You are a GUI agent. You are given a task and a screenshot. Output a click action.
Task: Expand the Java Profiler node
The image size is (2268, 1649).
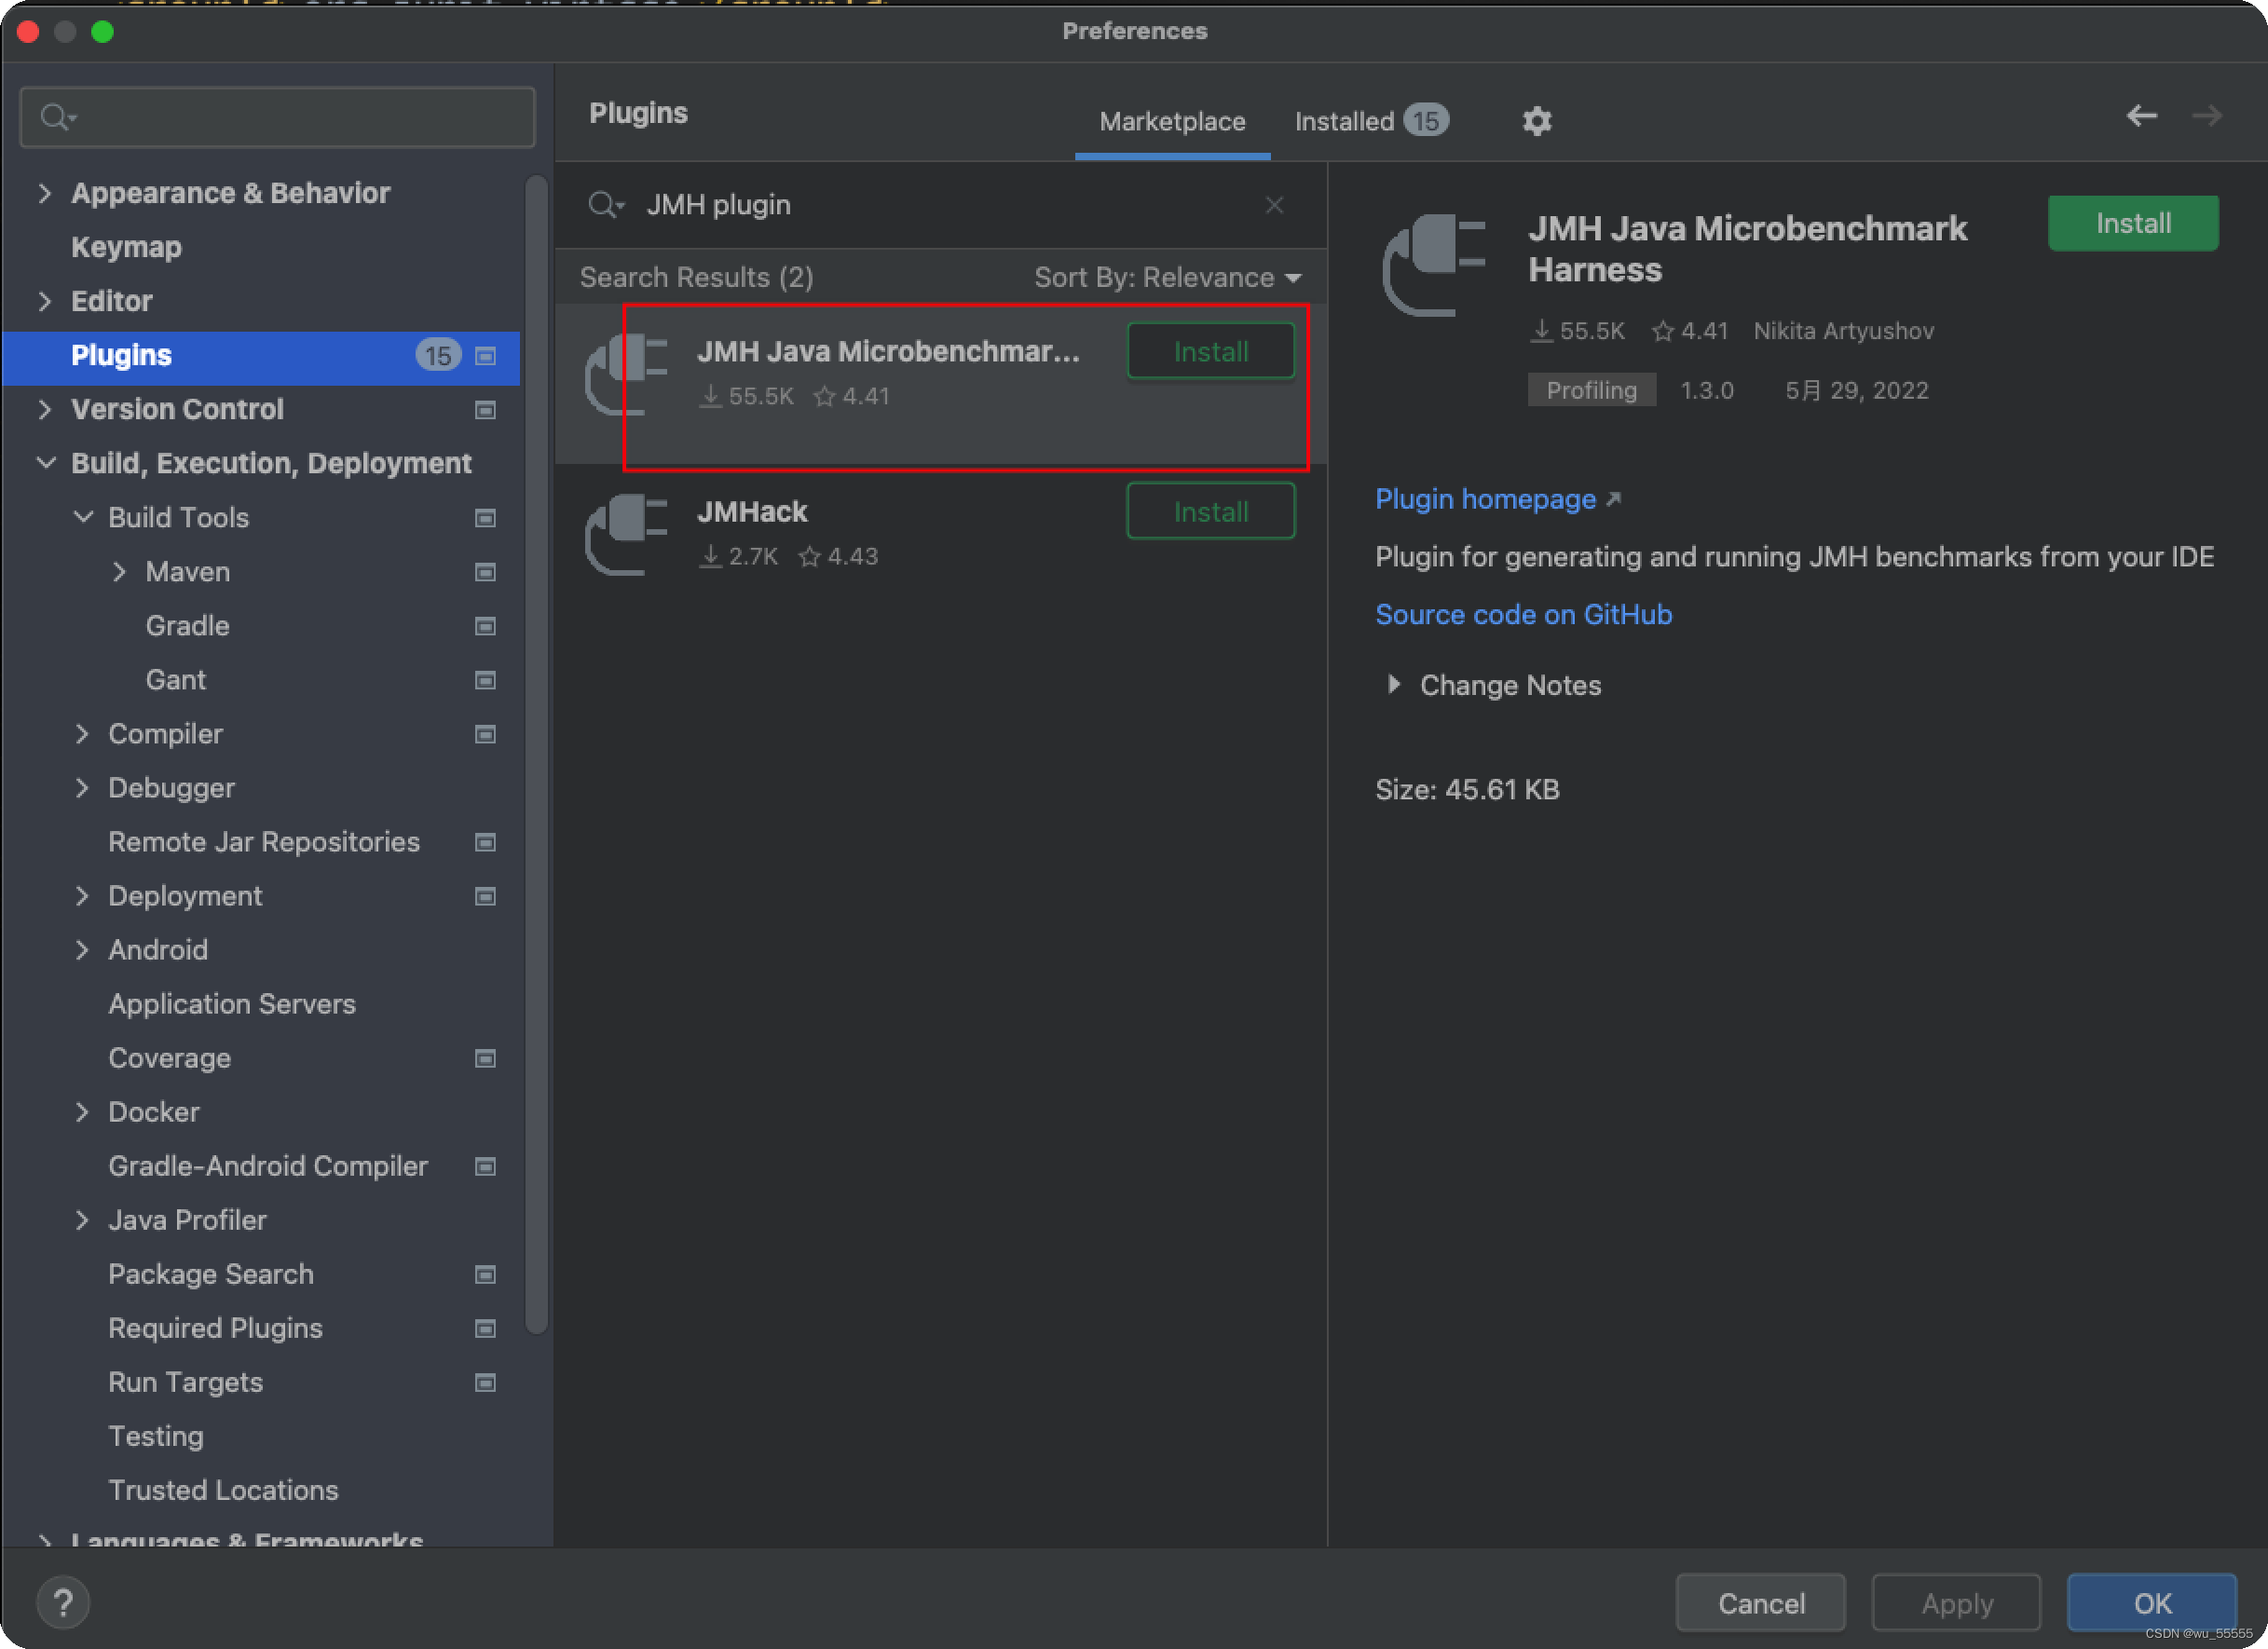coord(83,1219)
